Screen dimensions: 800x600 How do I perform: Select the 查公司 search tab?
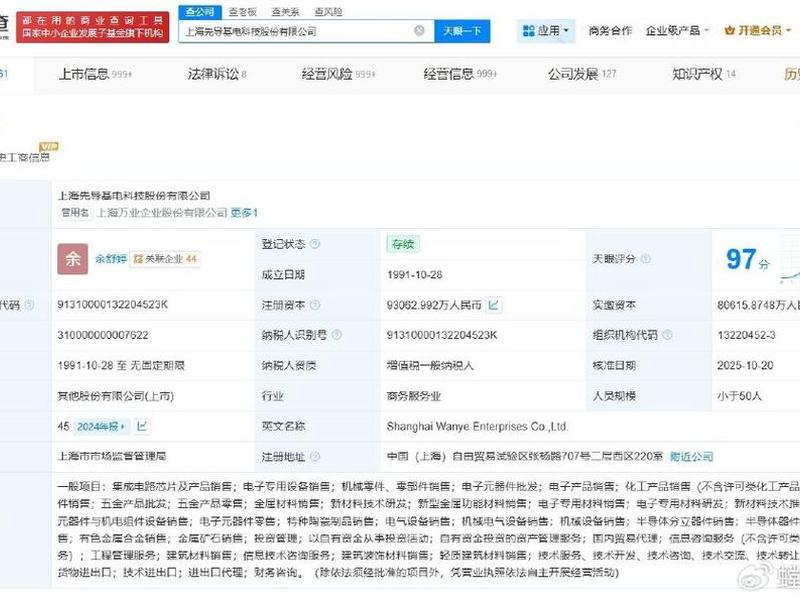tap(199, 12)
